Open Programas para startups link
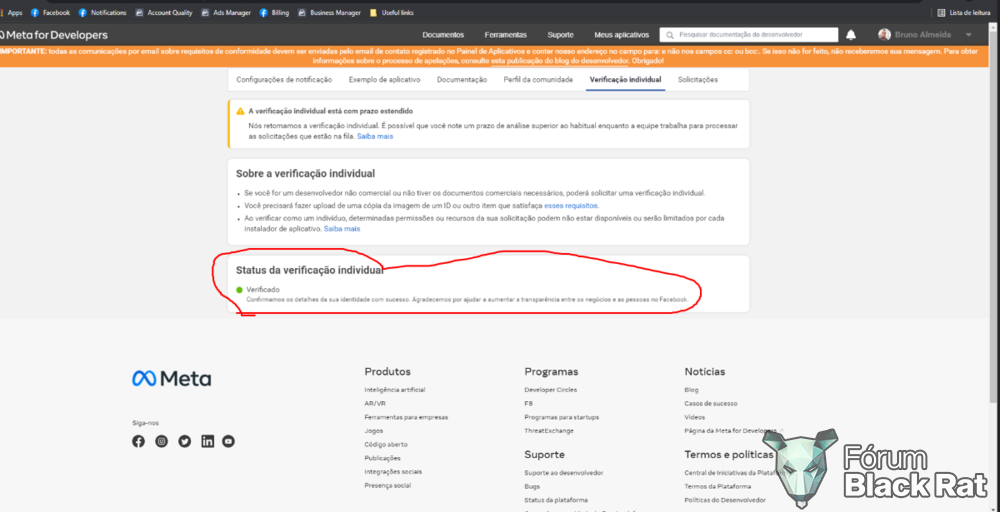This screenshot has width=1000, height=512. coord(561,417)
